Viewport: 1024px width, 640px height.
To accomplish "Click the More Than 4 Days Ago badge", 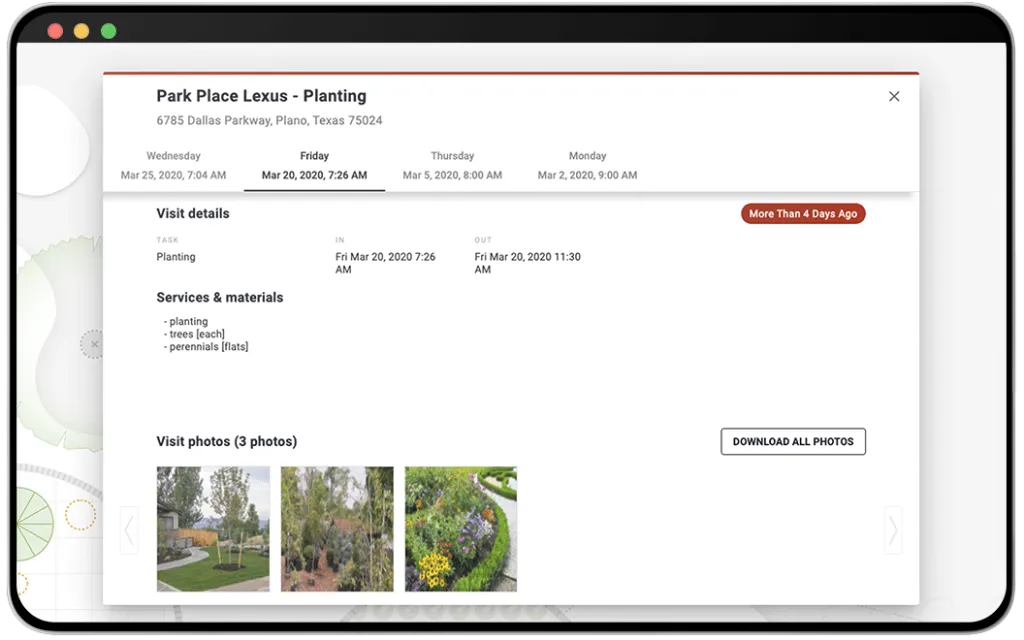I will pos(803,214).
